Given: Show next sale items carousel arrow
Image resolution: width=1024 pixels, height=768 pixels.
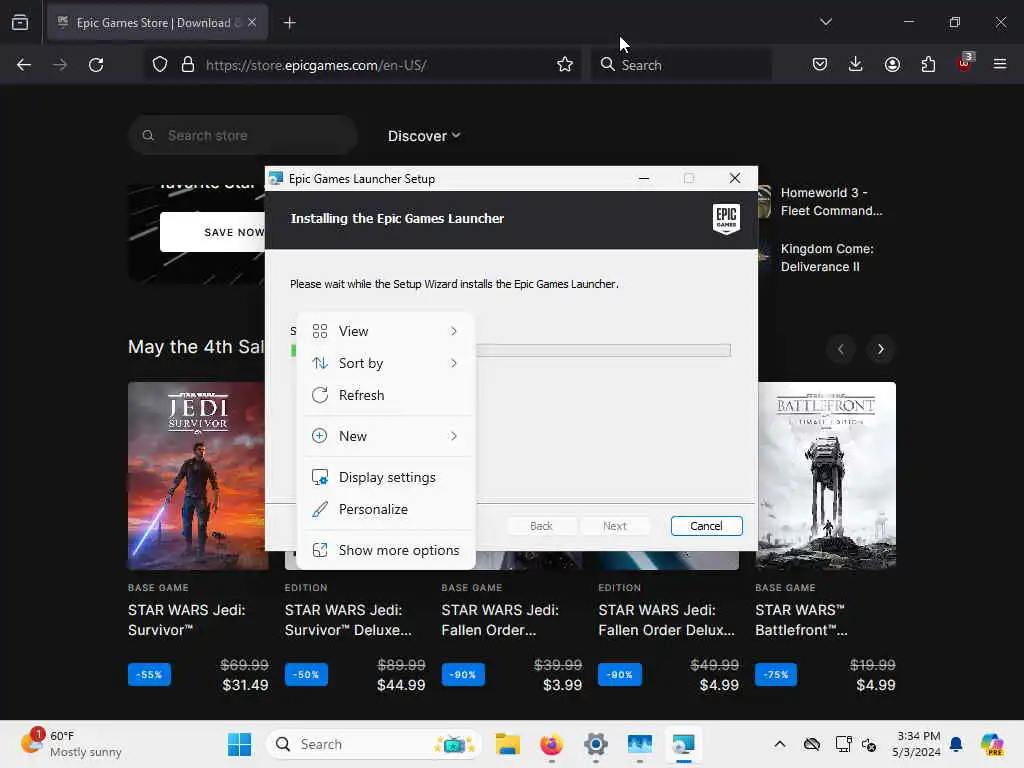Looking at the screenshot, I should (880, 349).
